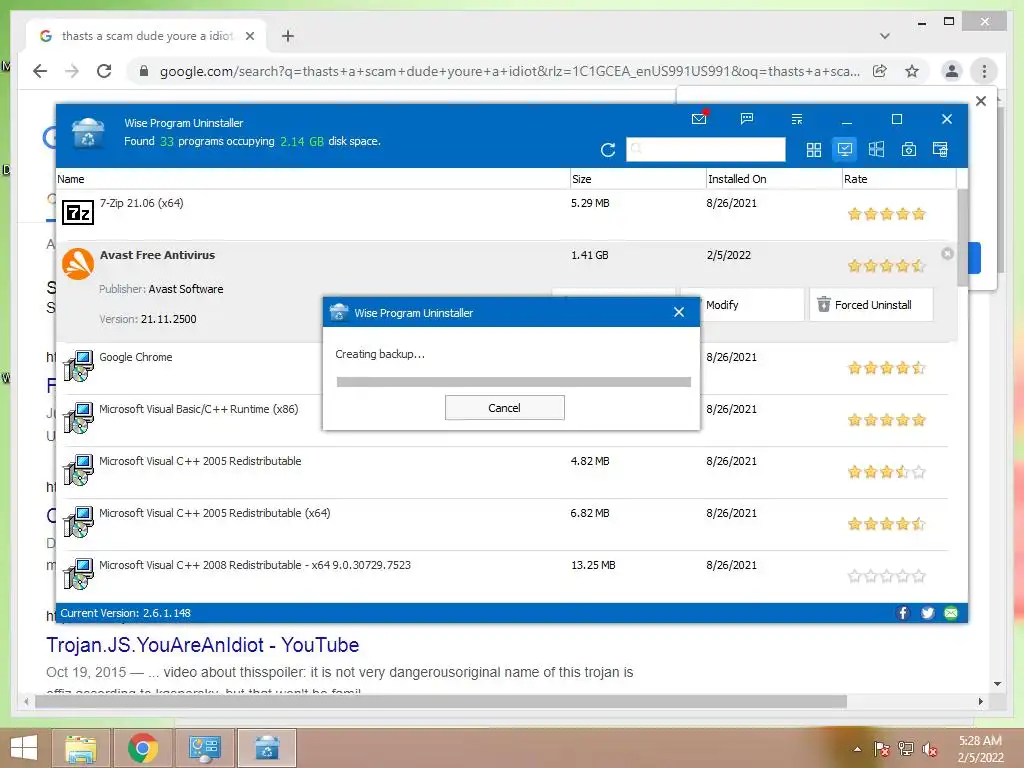Reload the Chrome page
Image resolution: width=1024 pixels, height=768 pixels.
(x=104, y=71)
